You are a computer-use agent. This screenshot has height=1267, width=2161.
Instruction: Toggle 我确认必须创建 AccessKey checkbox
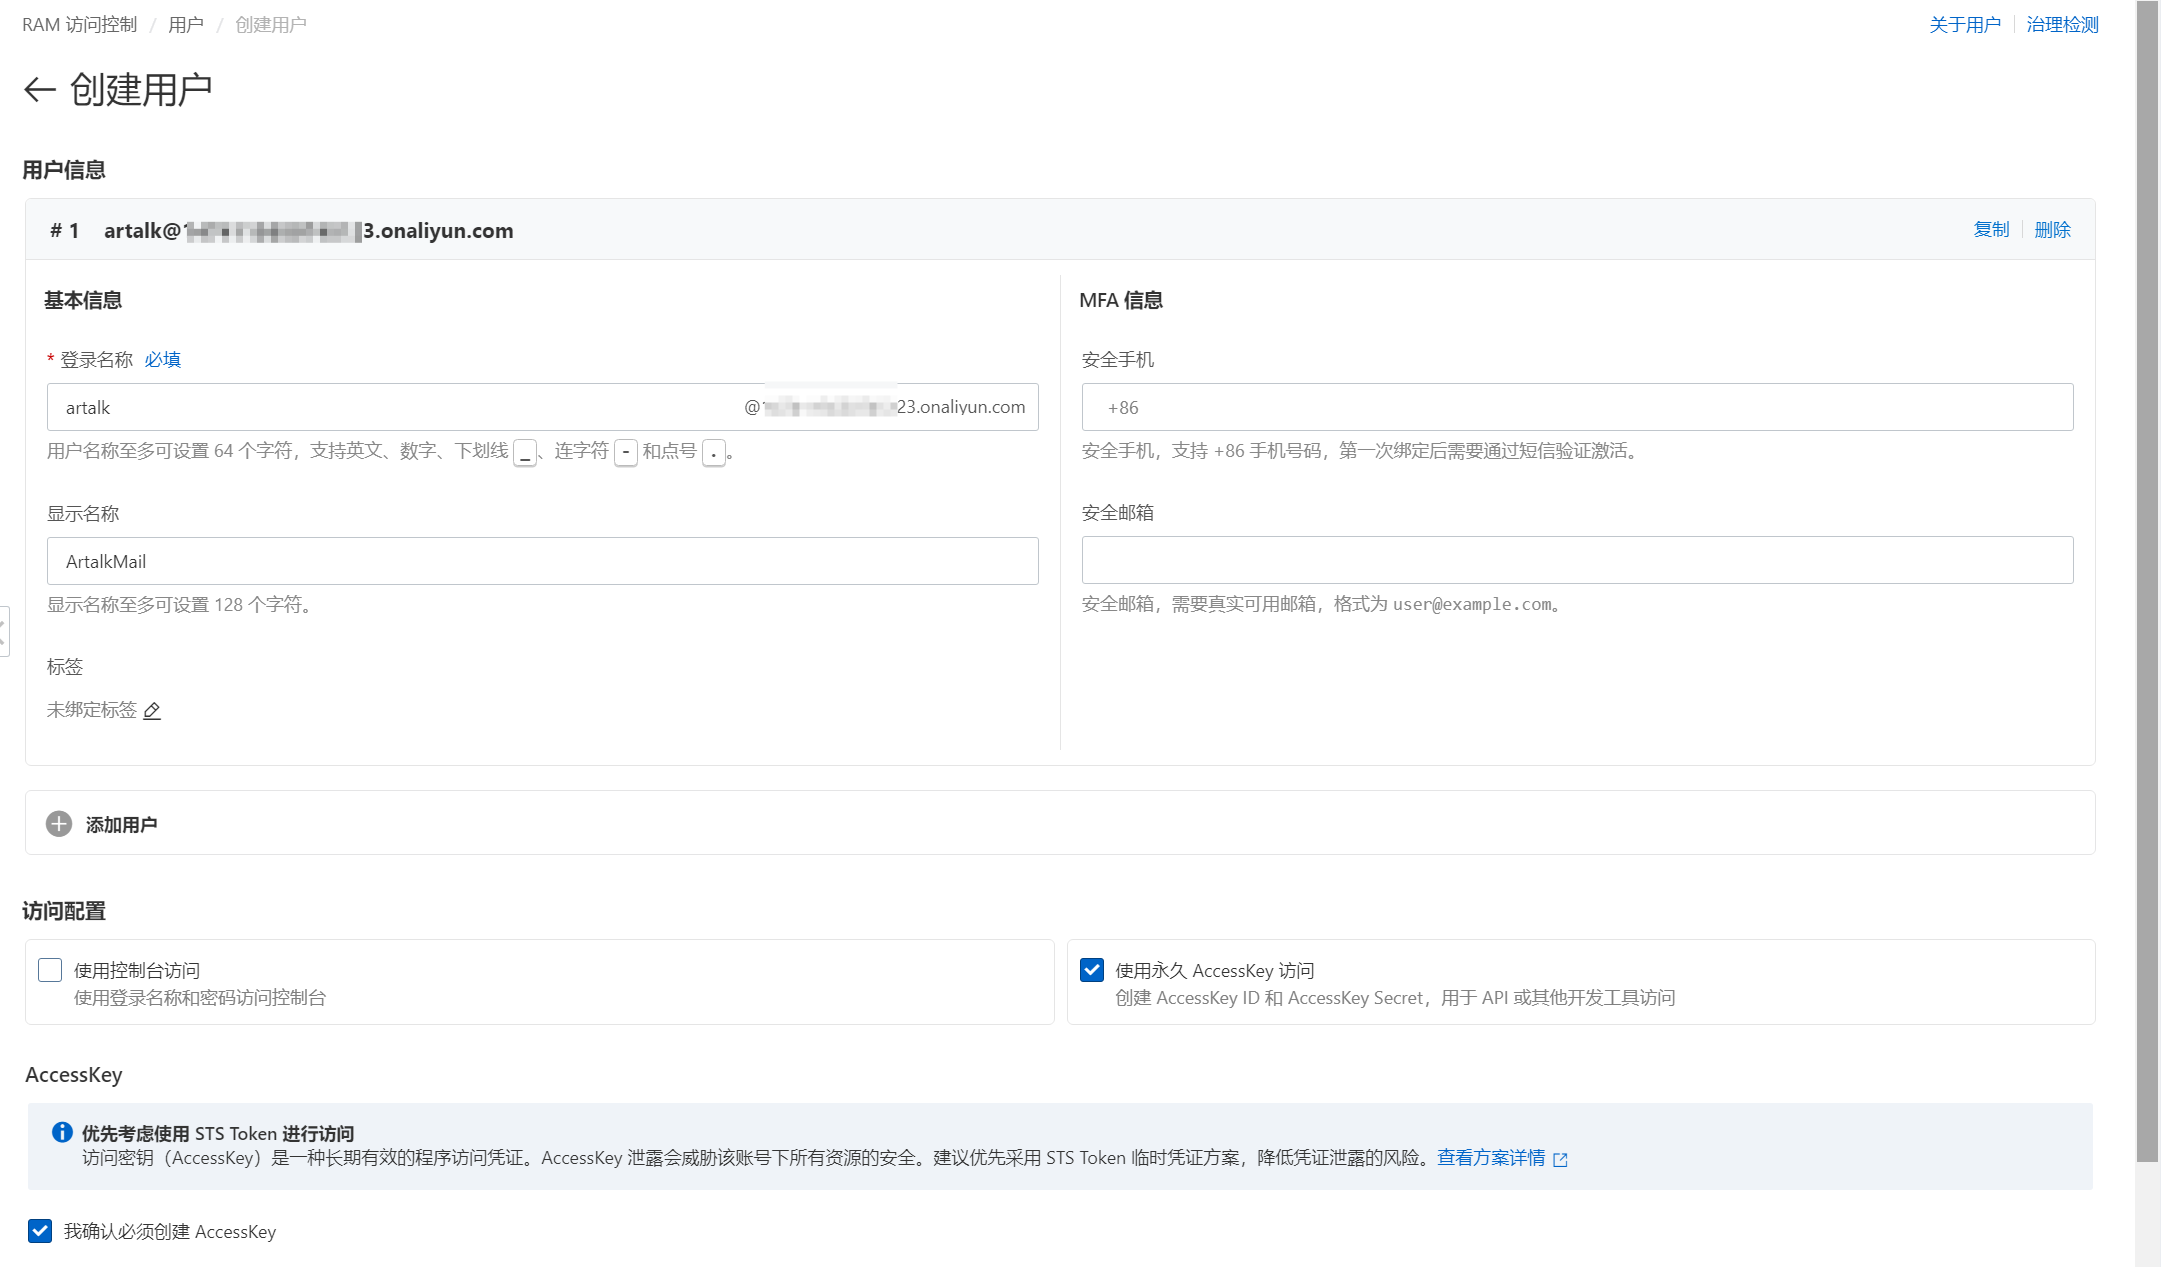pos(40,1231)
